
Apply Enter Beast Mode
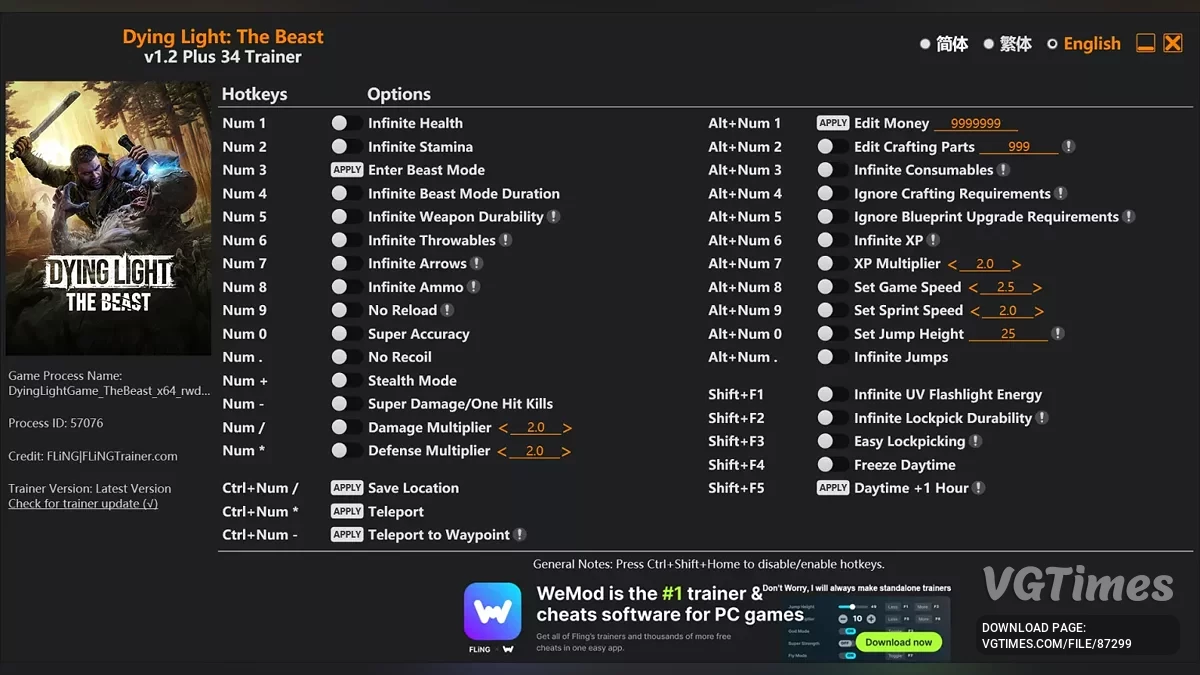(347, 170)
